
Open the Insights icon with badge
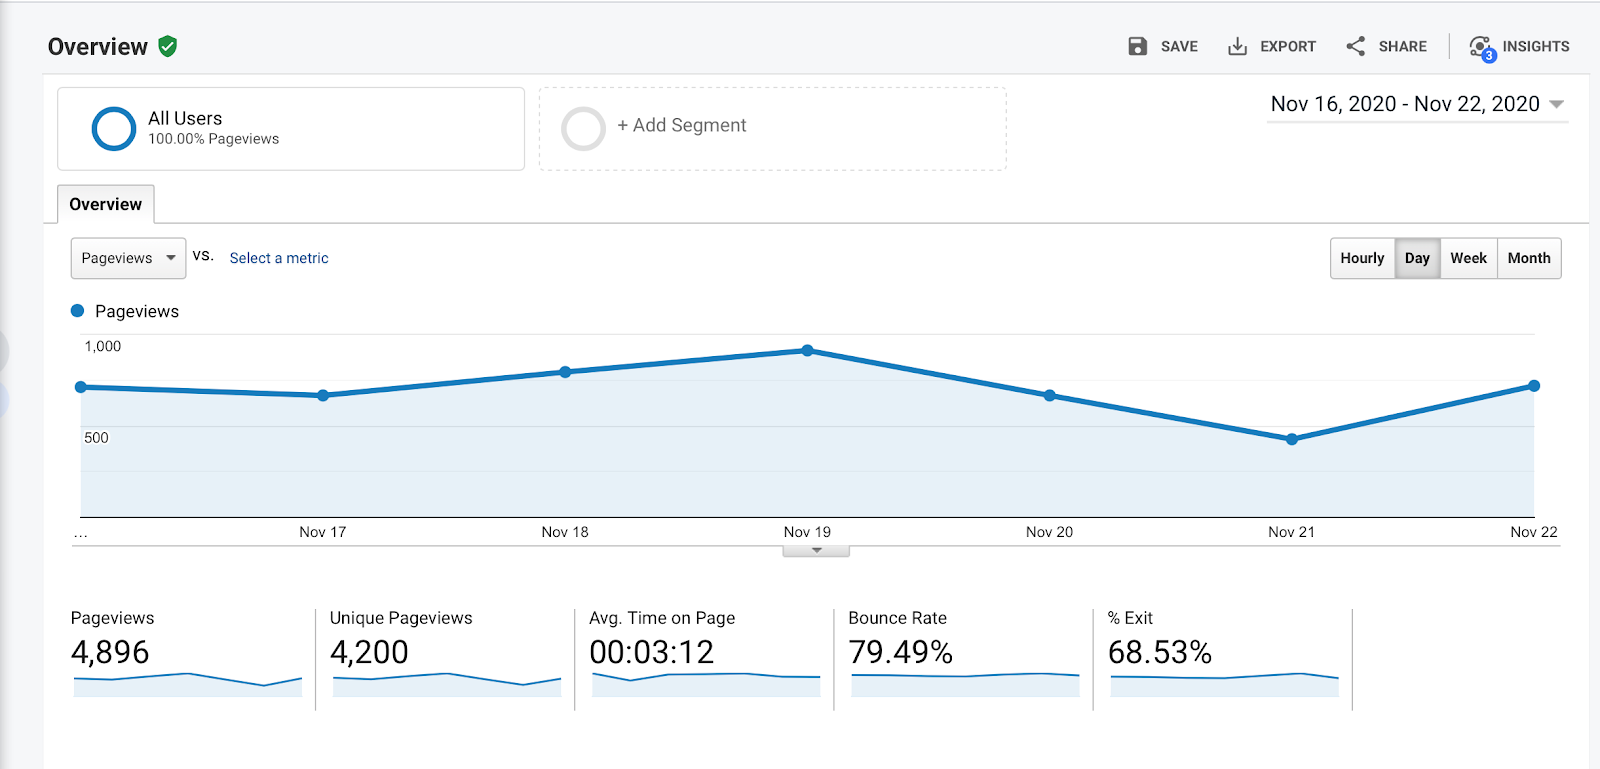1480,47
